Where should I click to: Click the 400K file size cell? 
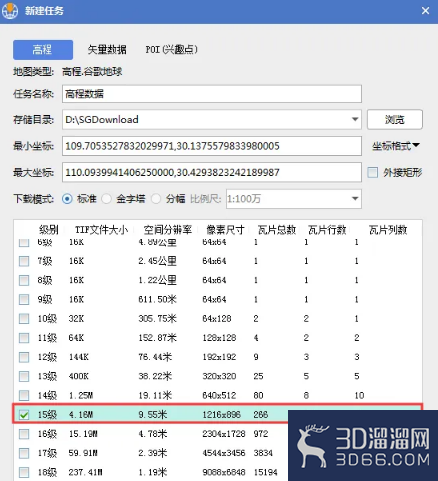[79, 376]
